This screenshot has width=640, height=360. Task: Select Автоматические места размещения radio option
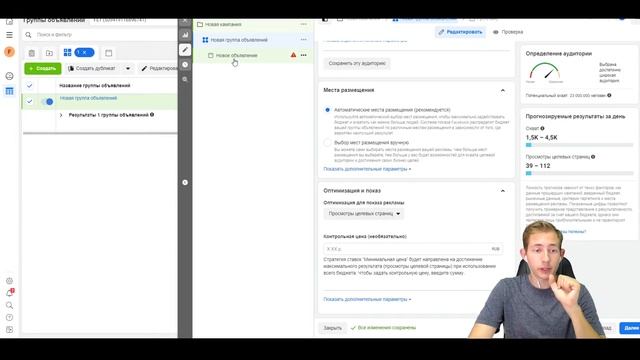[327, 110]
